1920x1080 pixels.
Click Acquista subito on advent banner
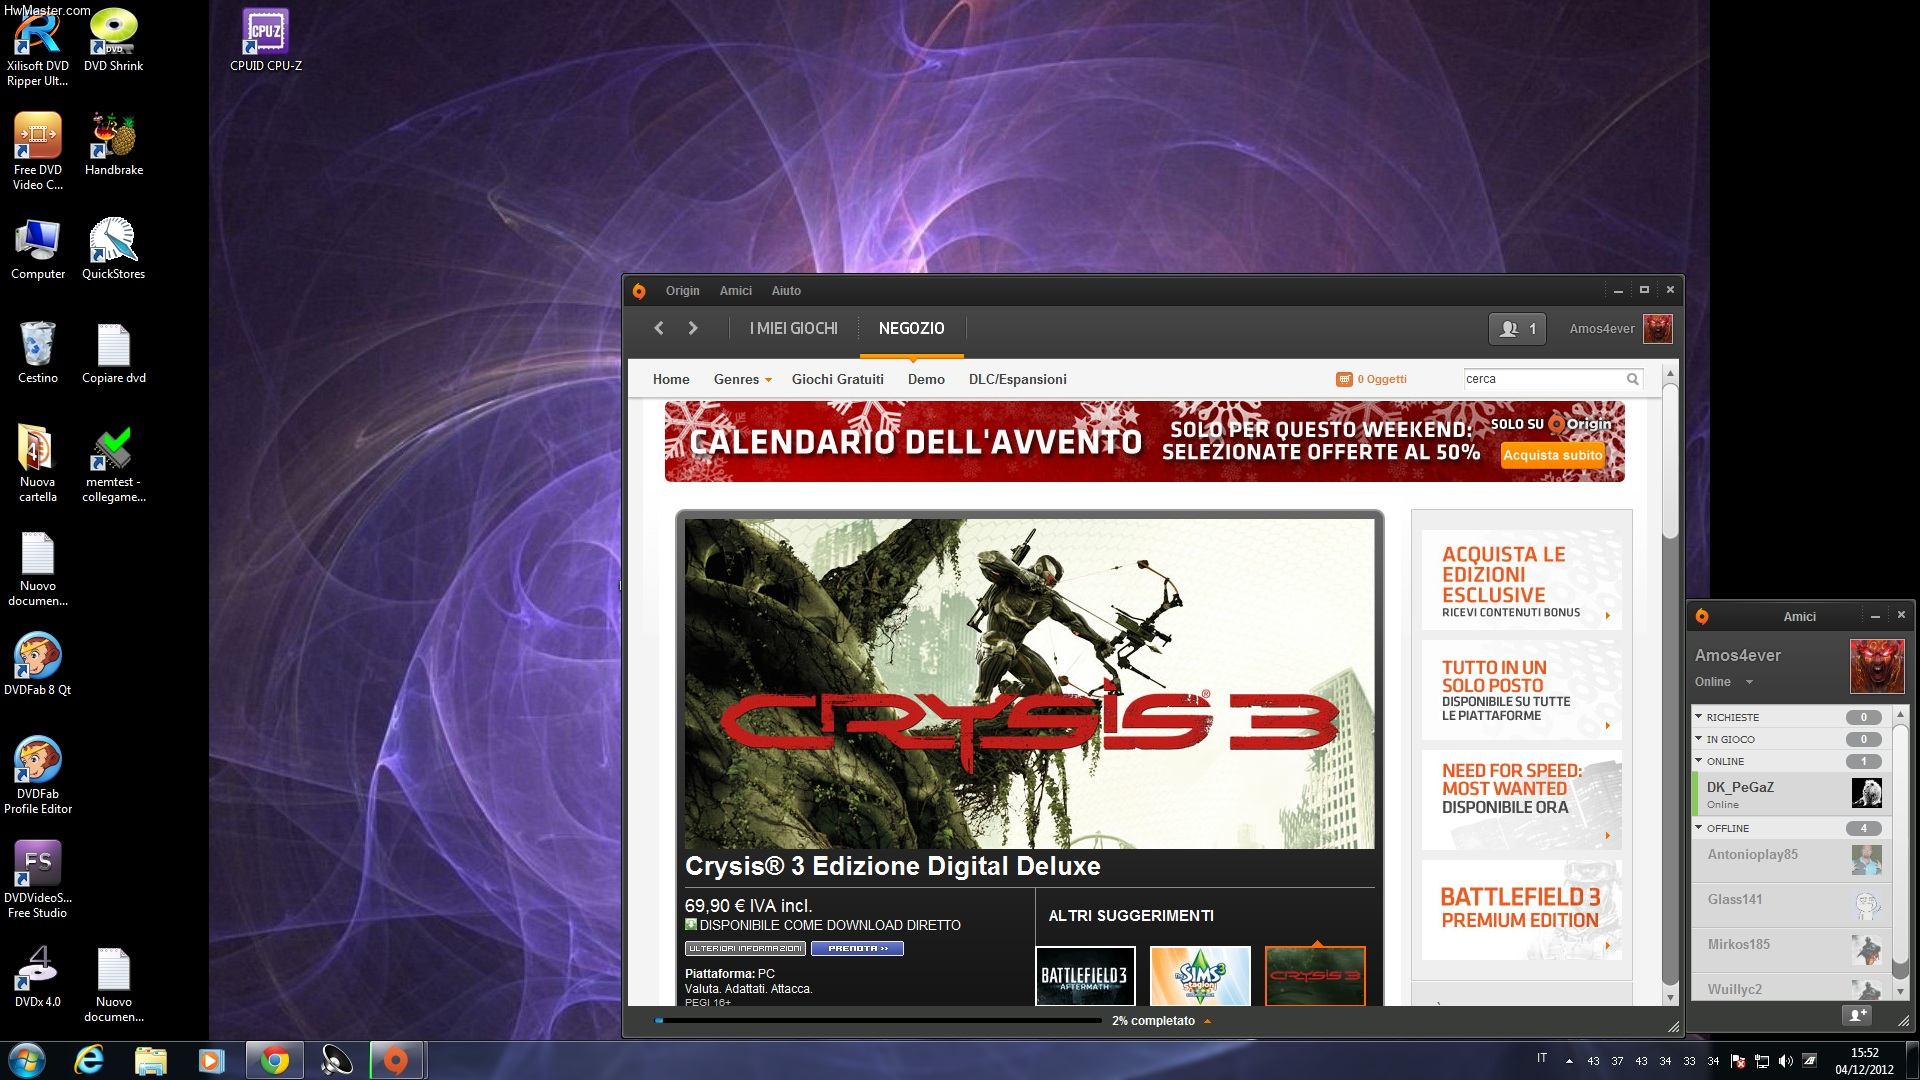click(x=1552, y=455)
